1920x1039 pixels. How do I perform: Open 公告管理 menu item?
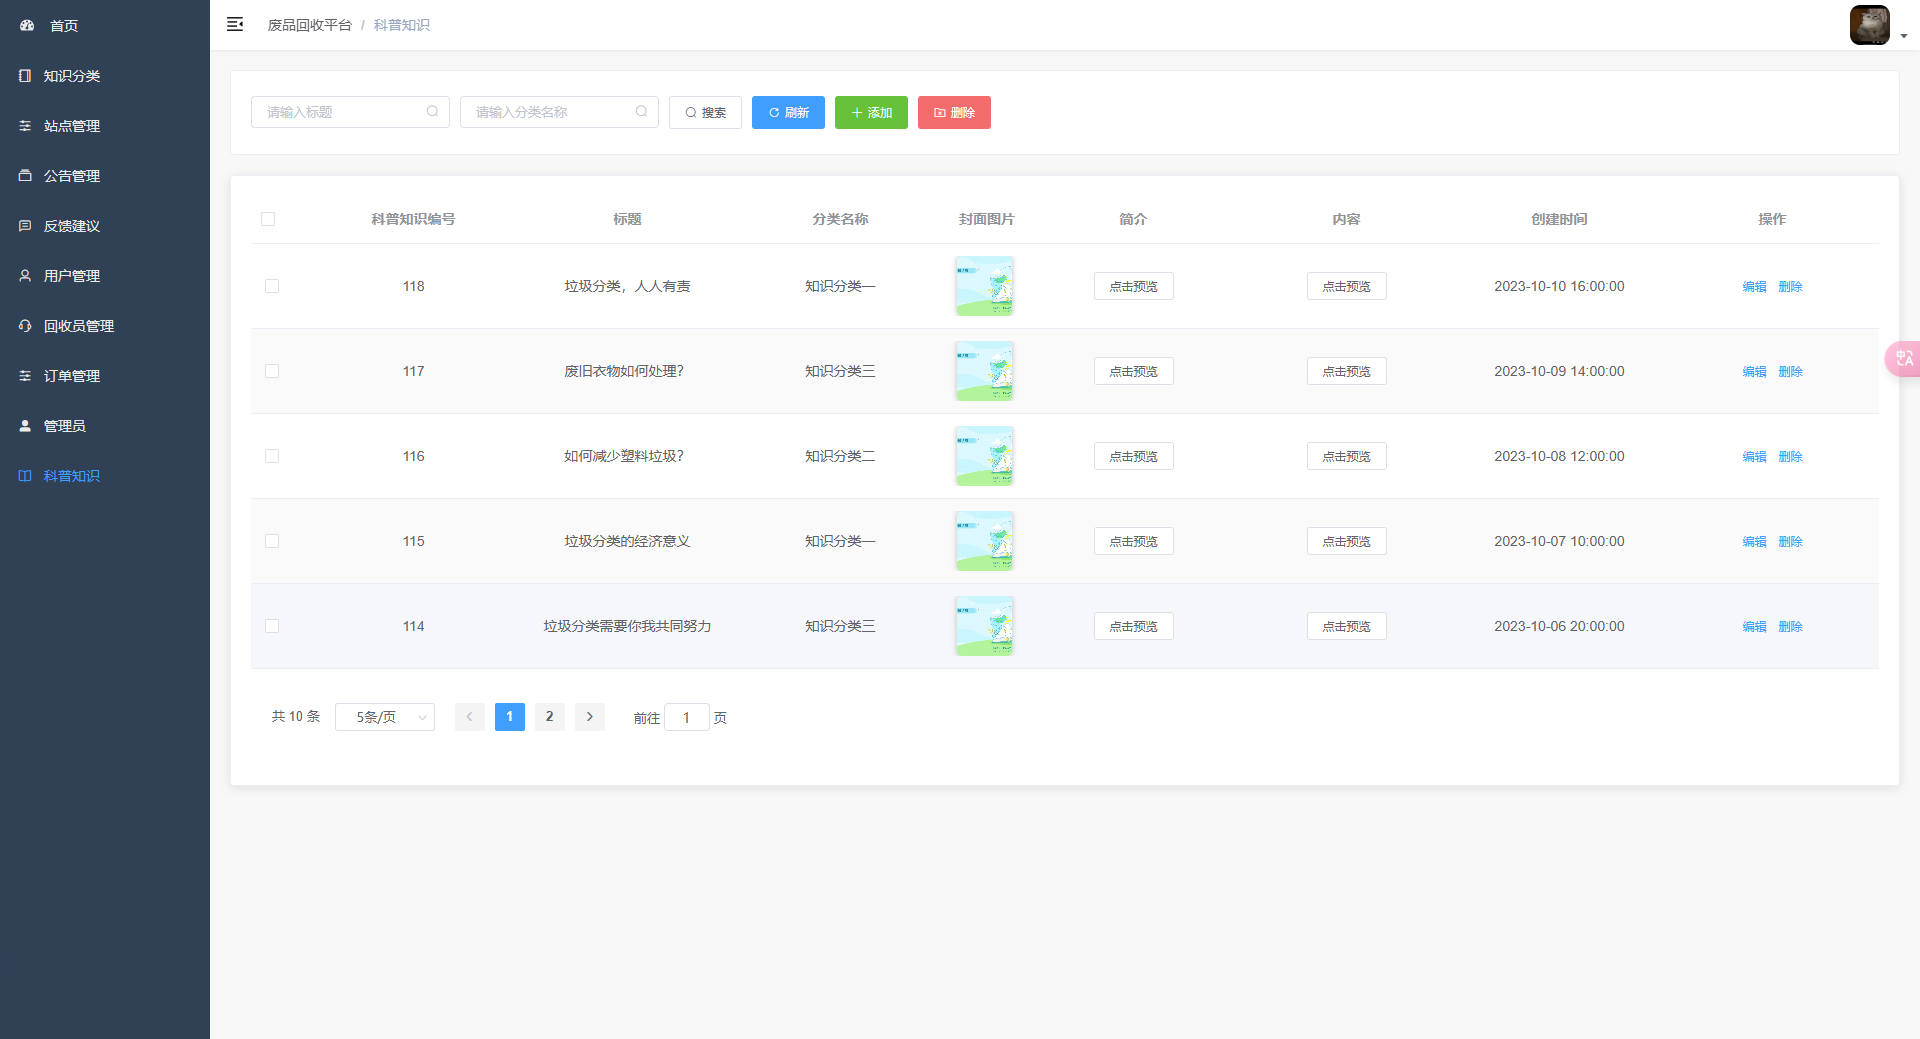point(105,176)
